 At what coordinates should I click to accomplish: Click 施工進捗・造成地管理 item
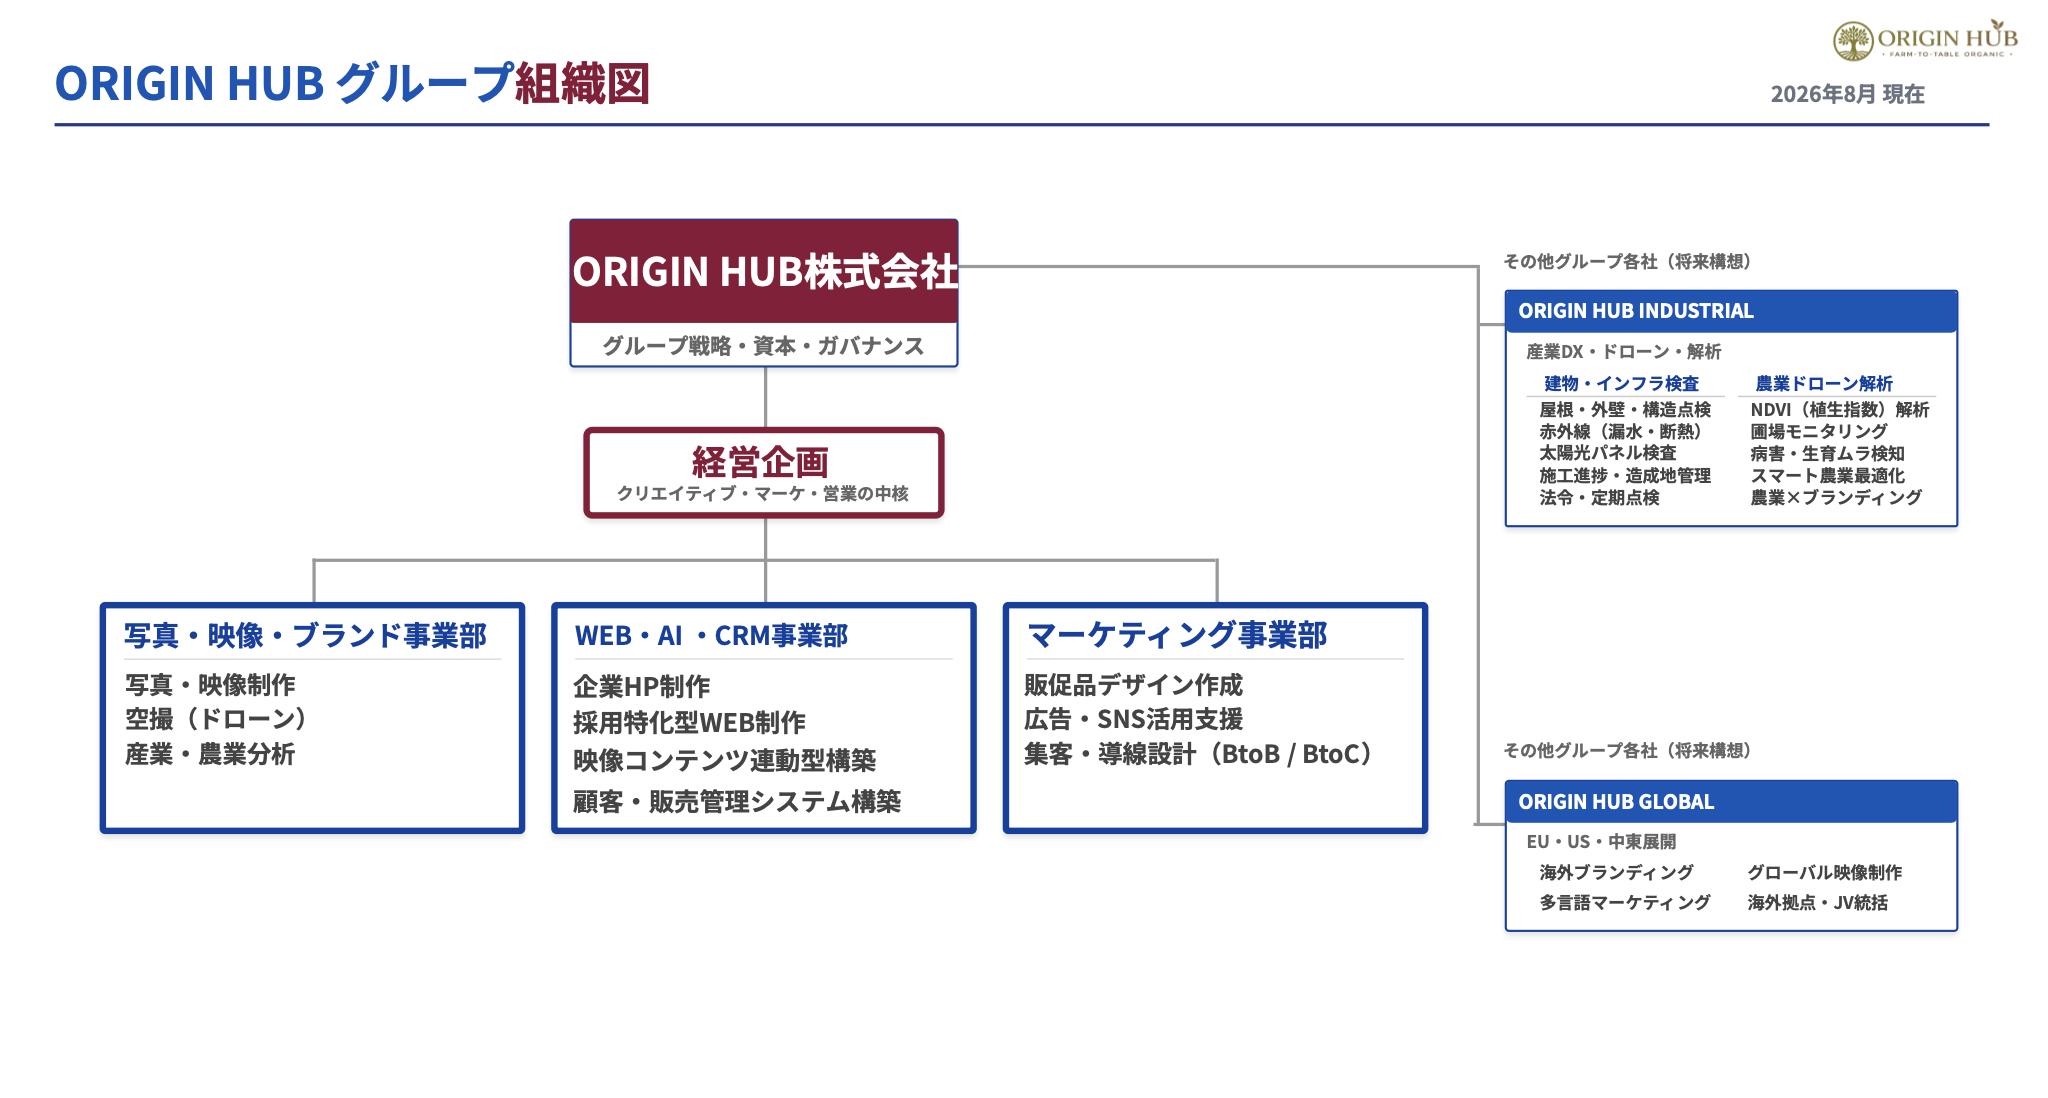(1625, 476)
